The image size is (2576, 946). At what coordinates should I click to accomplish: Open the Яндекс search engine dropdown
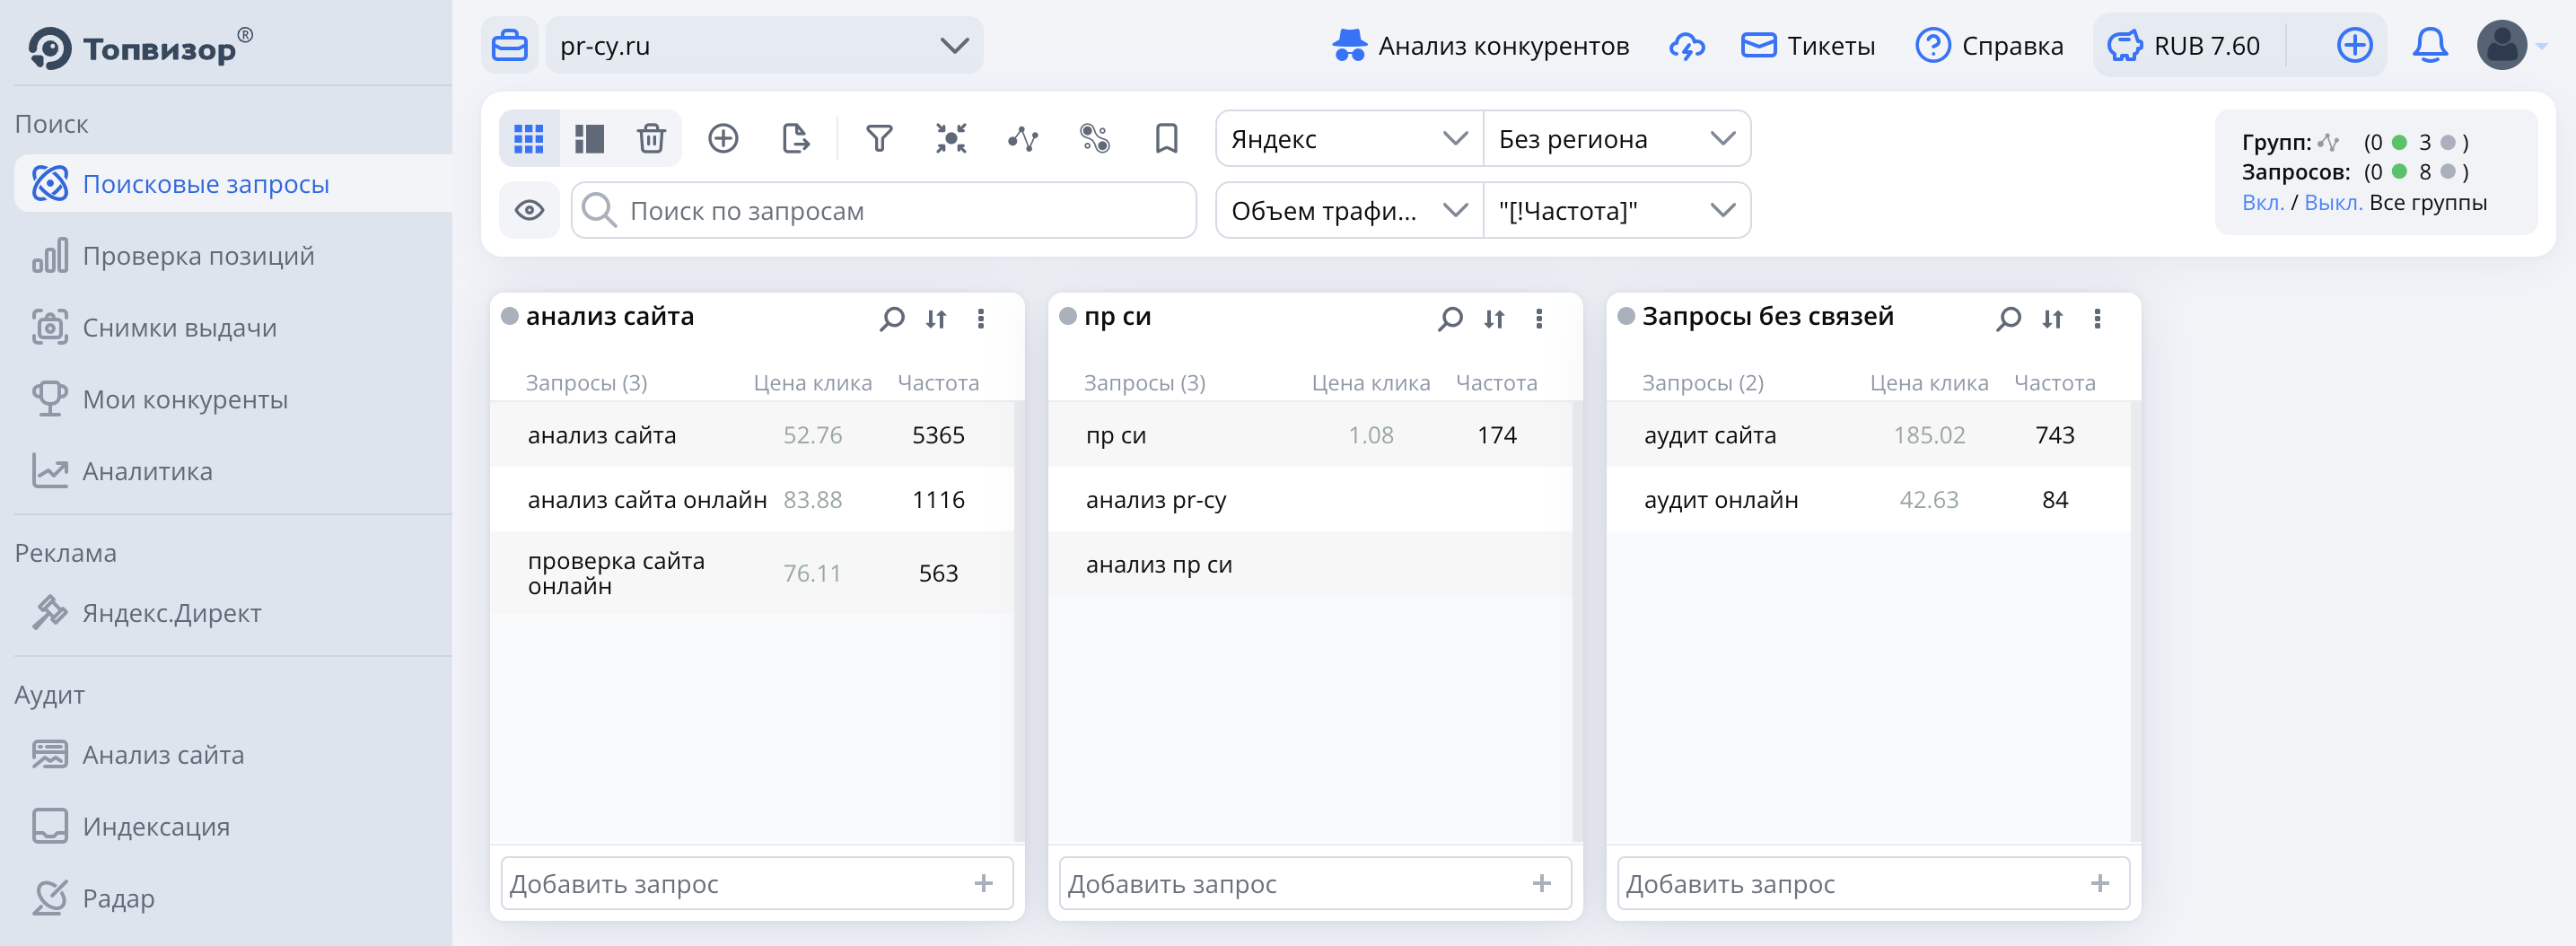click(1348, 139)
